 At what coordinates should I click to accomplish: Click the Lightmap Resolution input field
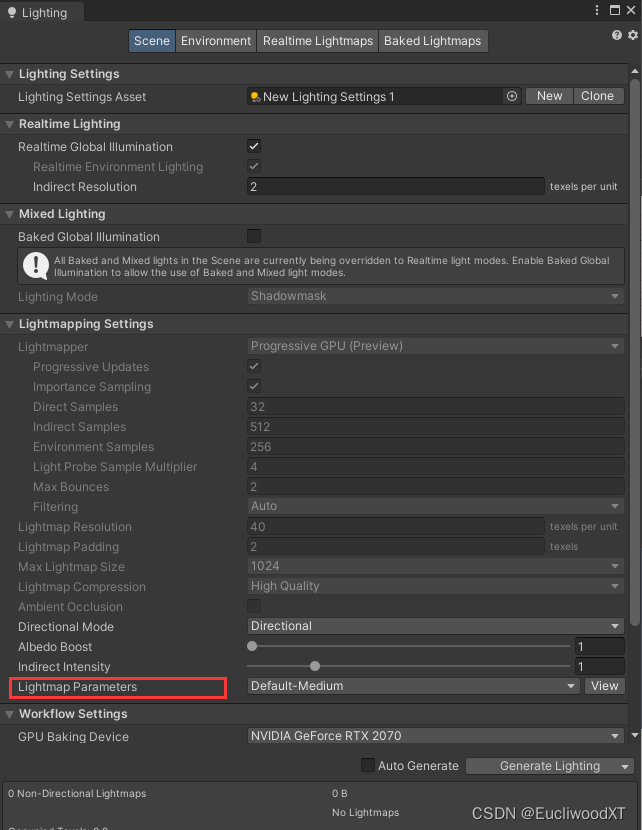tap(395, 526)
